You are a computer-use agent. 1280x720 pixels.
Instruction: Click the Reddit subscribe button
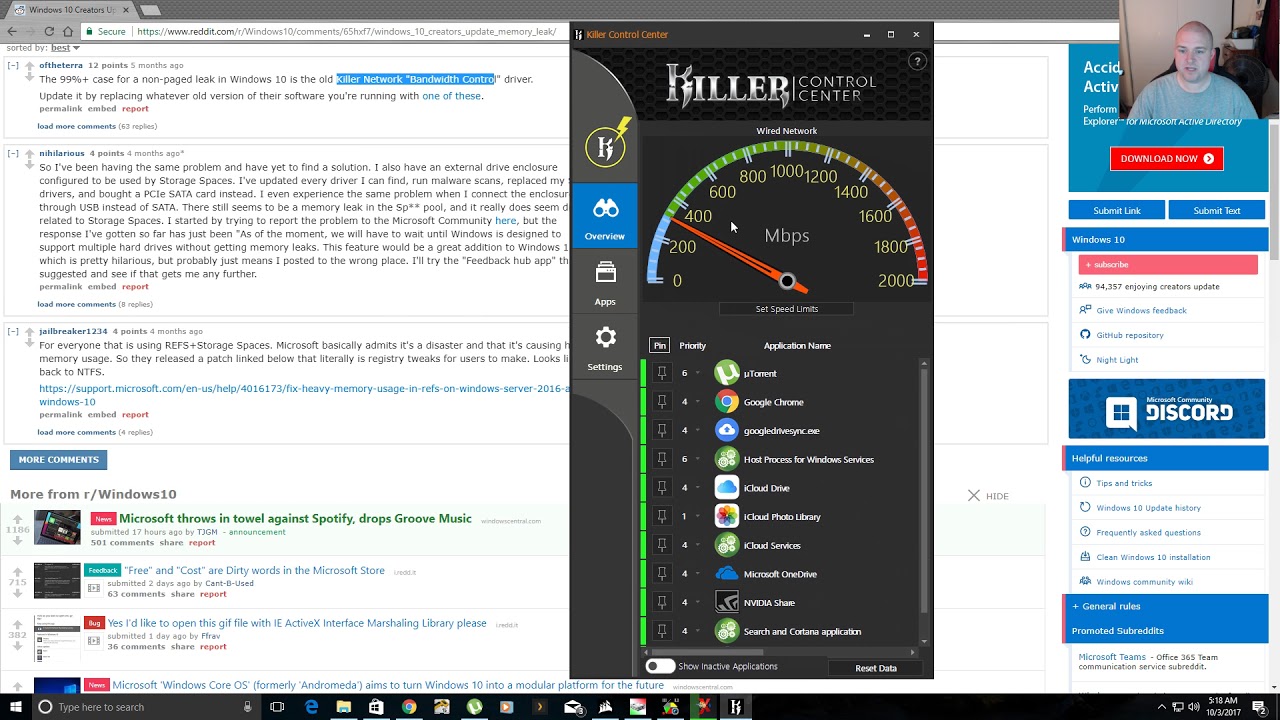(x=1167, y=265)
